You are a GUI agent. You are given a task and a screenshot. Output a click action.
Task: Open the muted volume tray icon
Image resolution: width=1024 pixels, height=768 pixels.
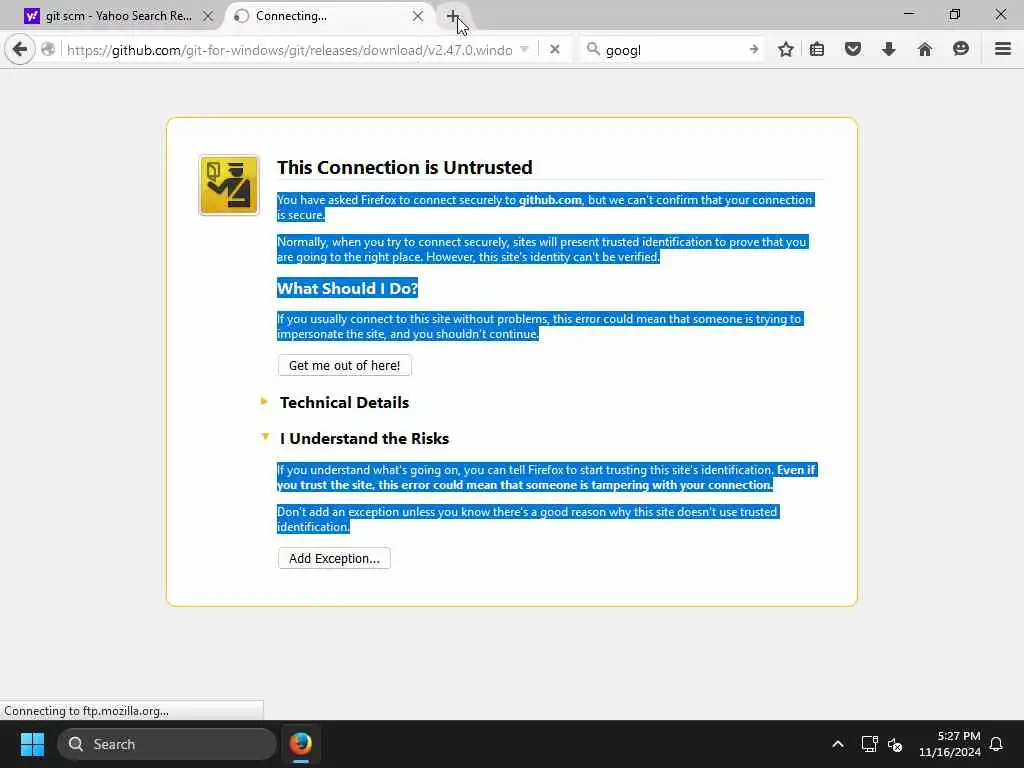click(895, 744)
